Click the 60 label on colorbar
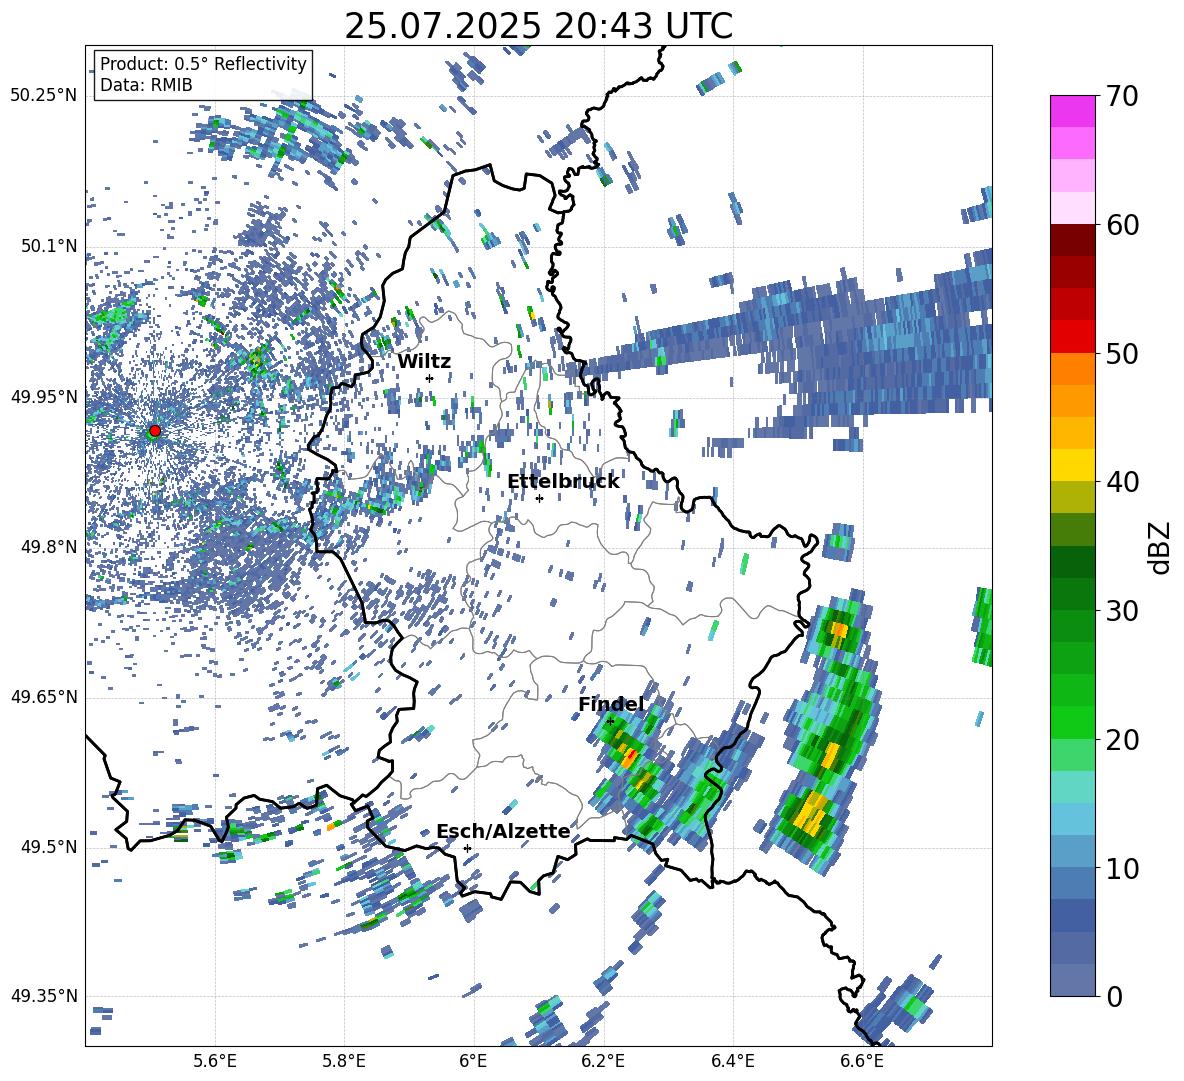The image size is (1184, 1081). tap(1122, 225)
